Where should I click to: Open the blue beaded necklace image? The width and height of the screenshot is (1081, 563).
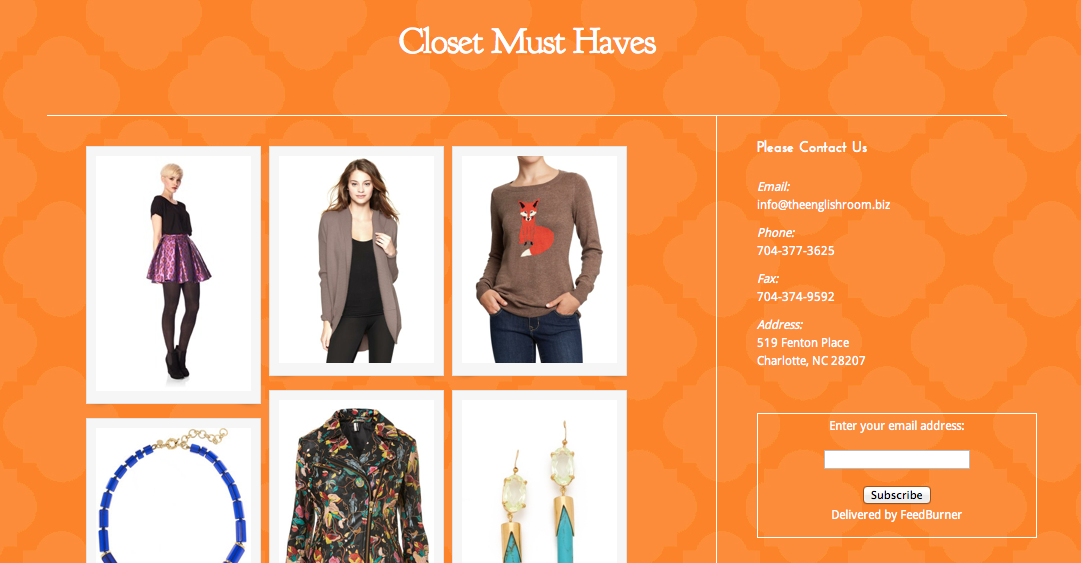(173, 491)
